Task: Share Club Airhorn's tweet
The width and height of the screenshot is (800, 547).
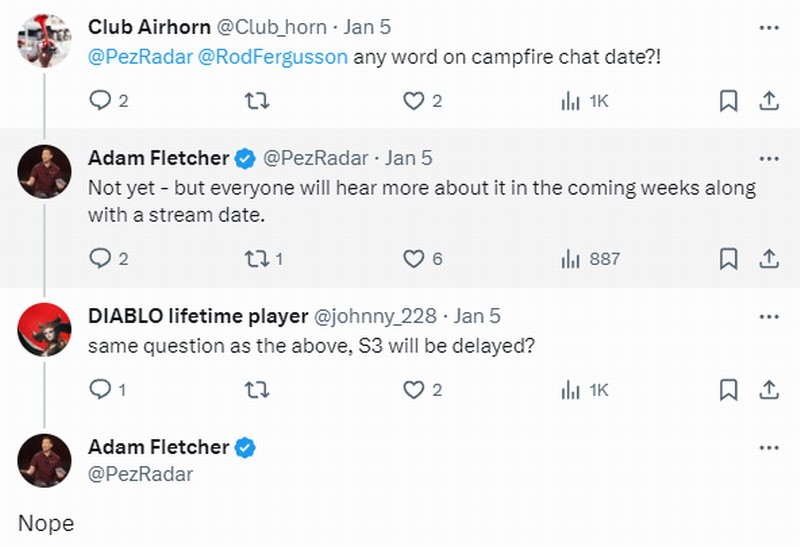Action: [x=768, y=101]
